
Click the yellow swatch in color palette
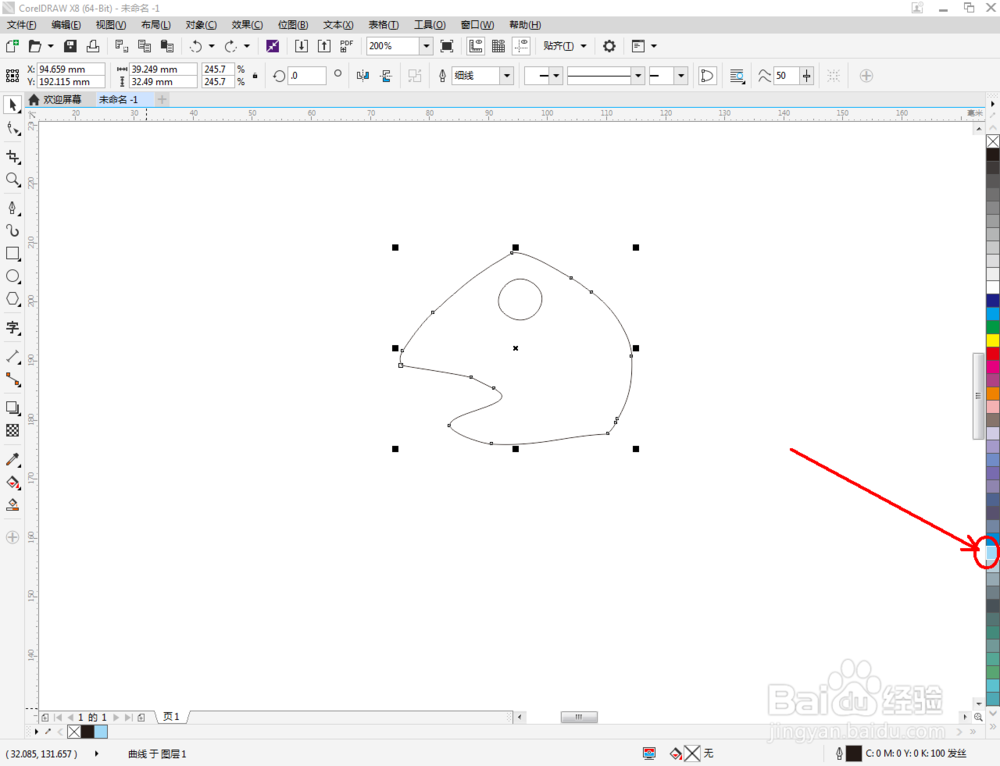point(993,340)
